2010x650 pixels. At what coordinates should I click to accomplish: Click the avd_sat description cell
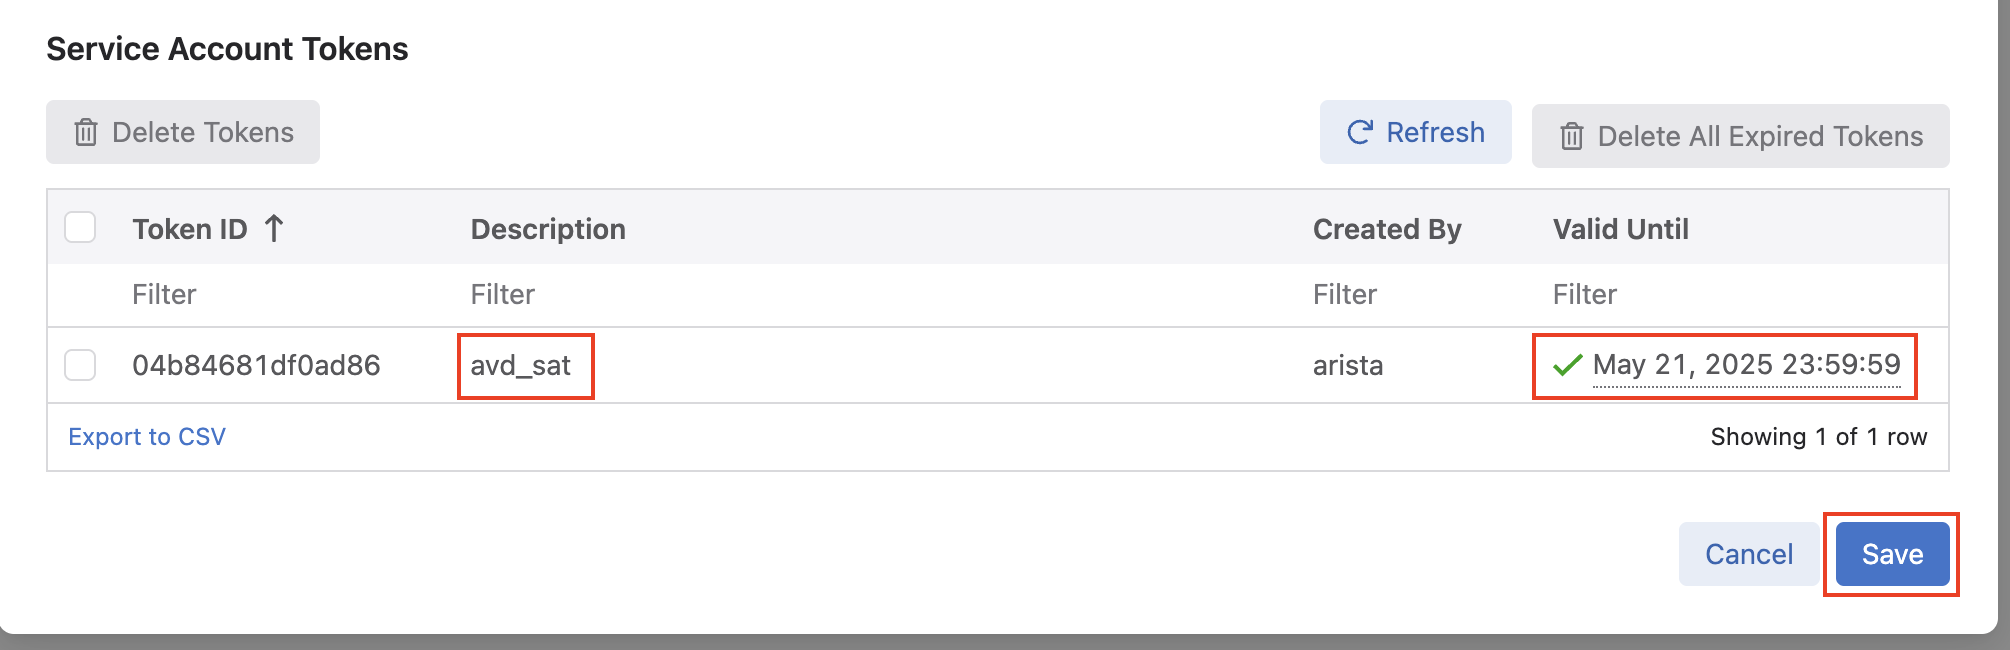[521, 365]
